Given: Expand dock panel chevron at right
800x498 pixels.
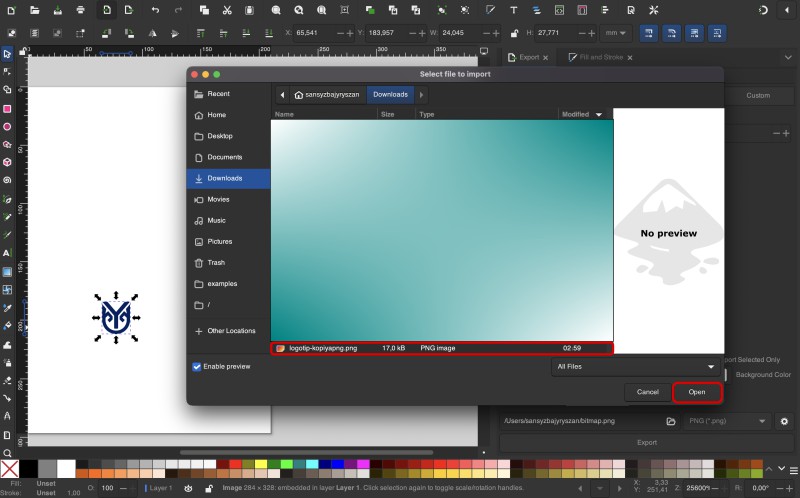Looking at the screenshot, I should tap(788, 57).
